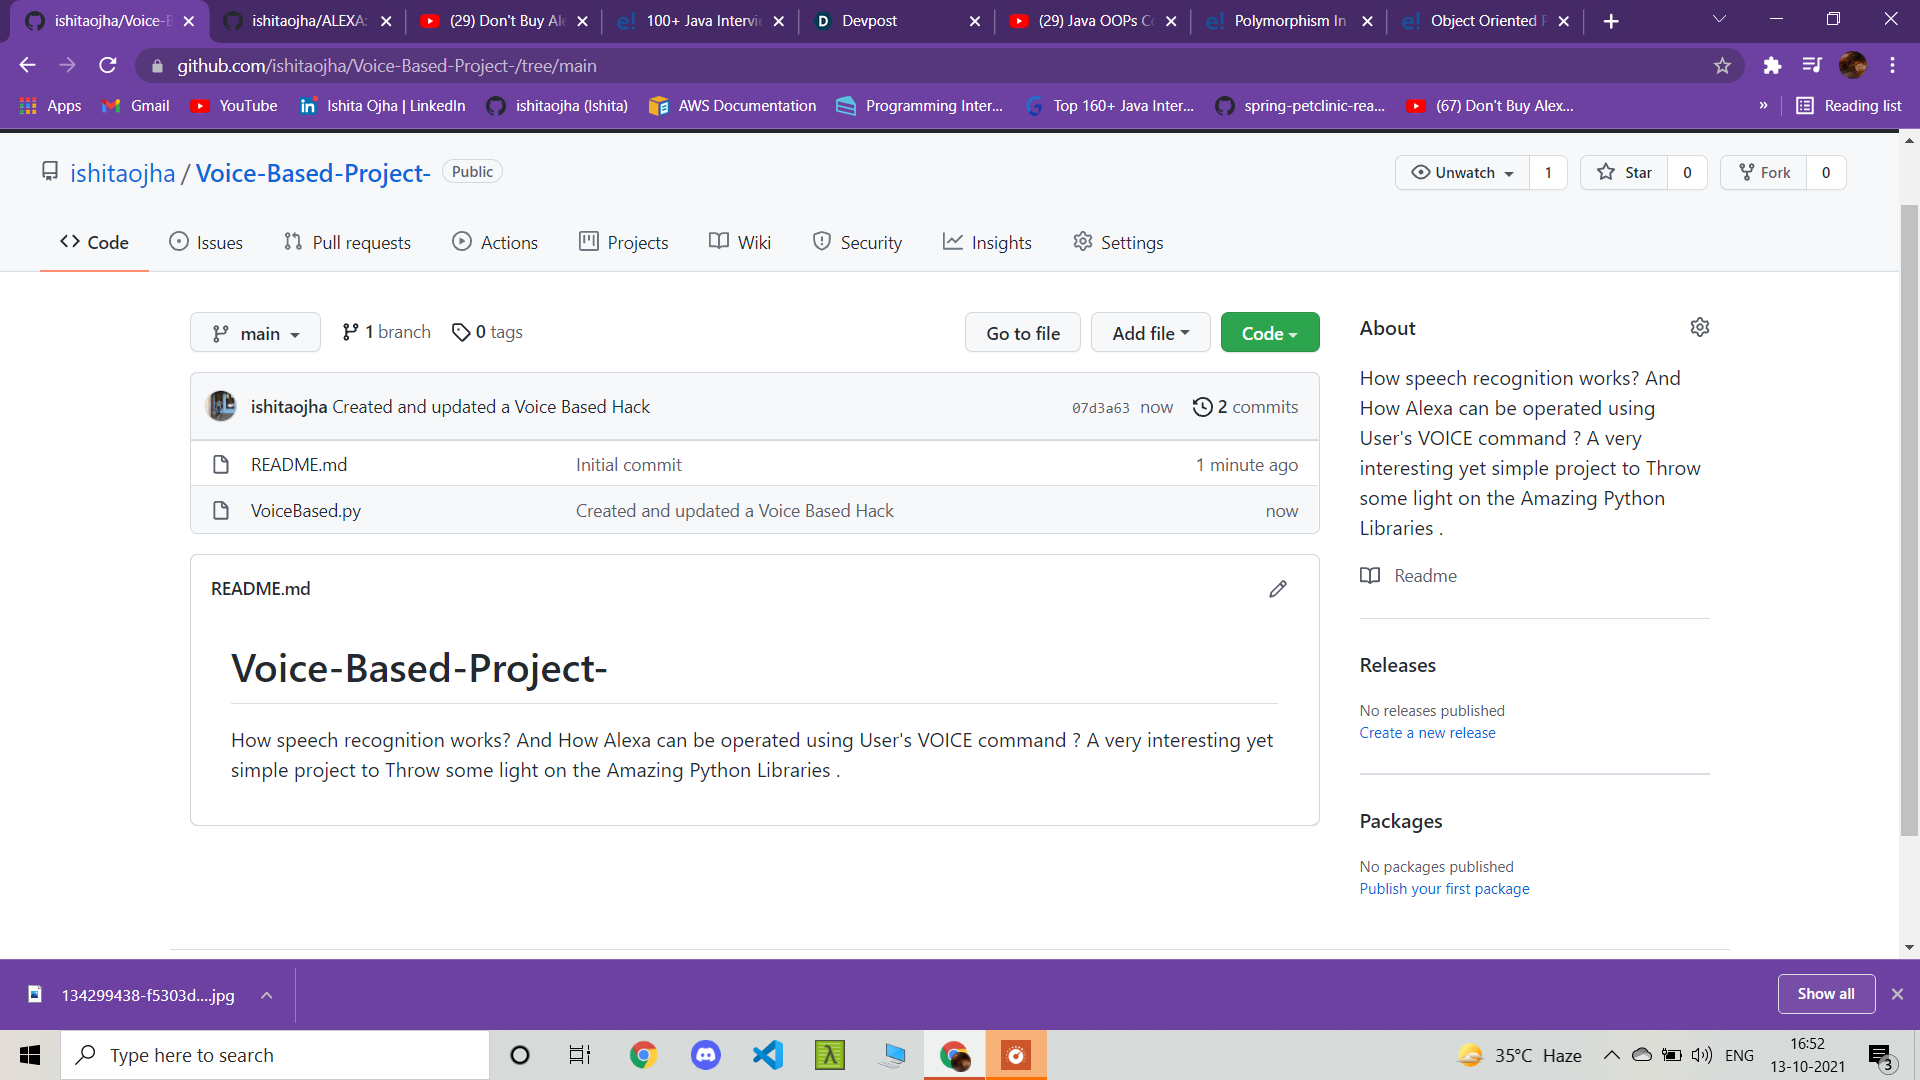The height and width of the screenshot is (1080, 1920).
Task: Open Chrome extensions puzzle icon
Action: pyautogui.click(x=1772, y=66)
